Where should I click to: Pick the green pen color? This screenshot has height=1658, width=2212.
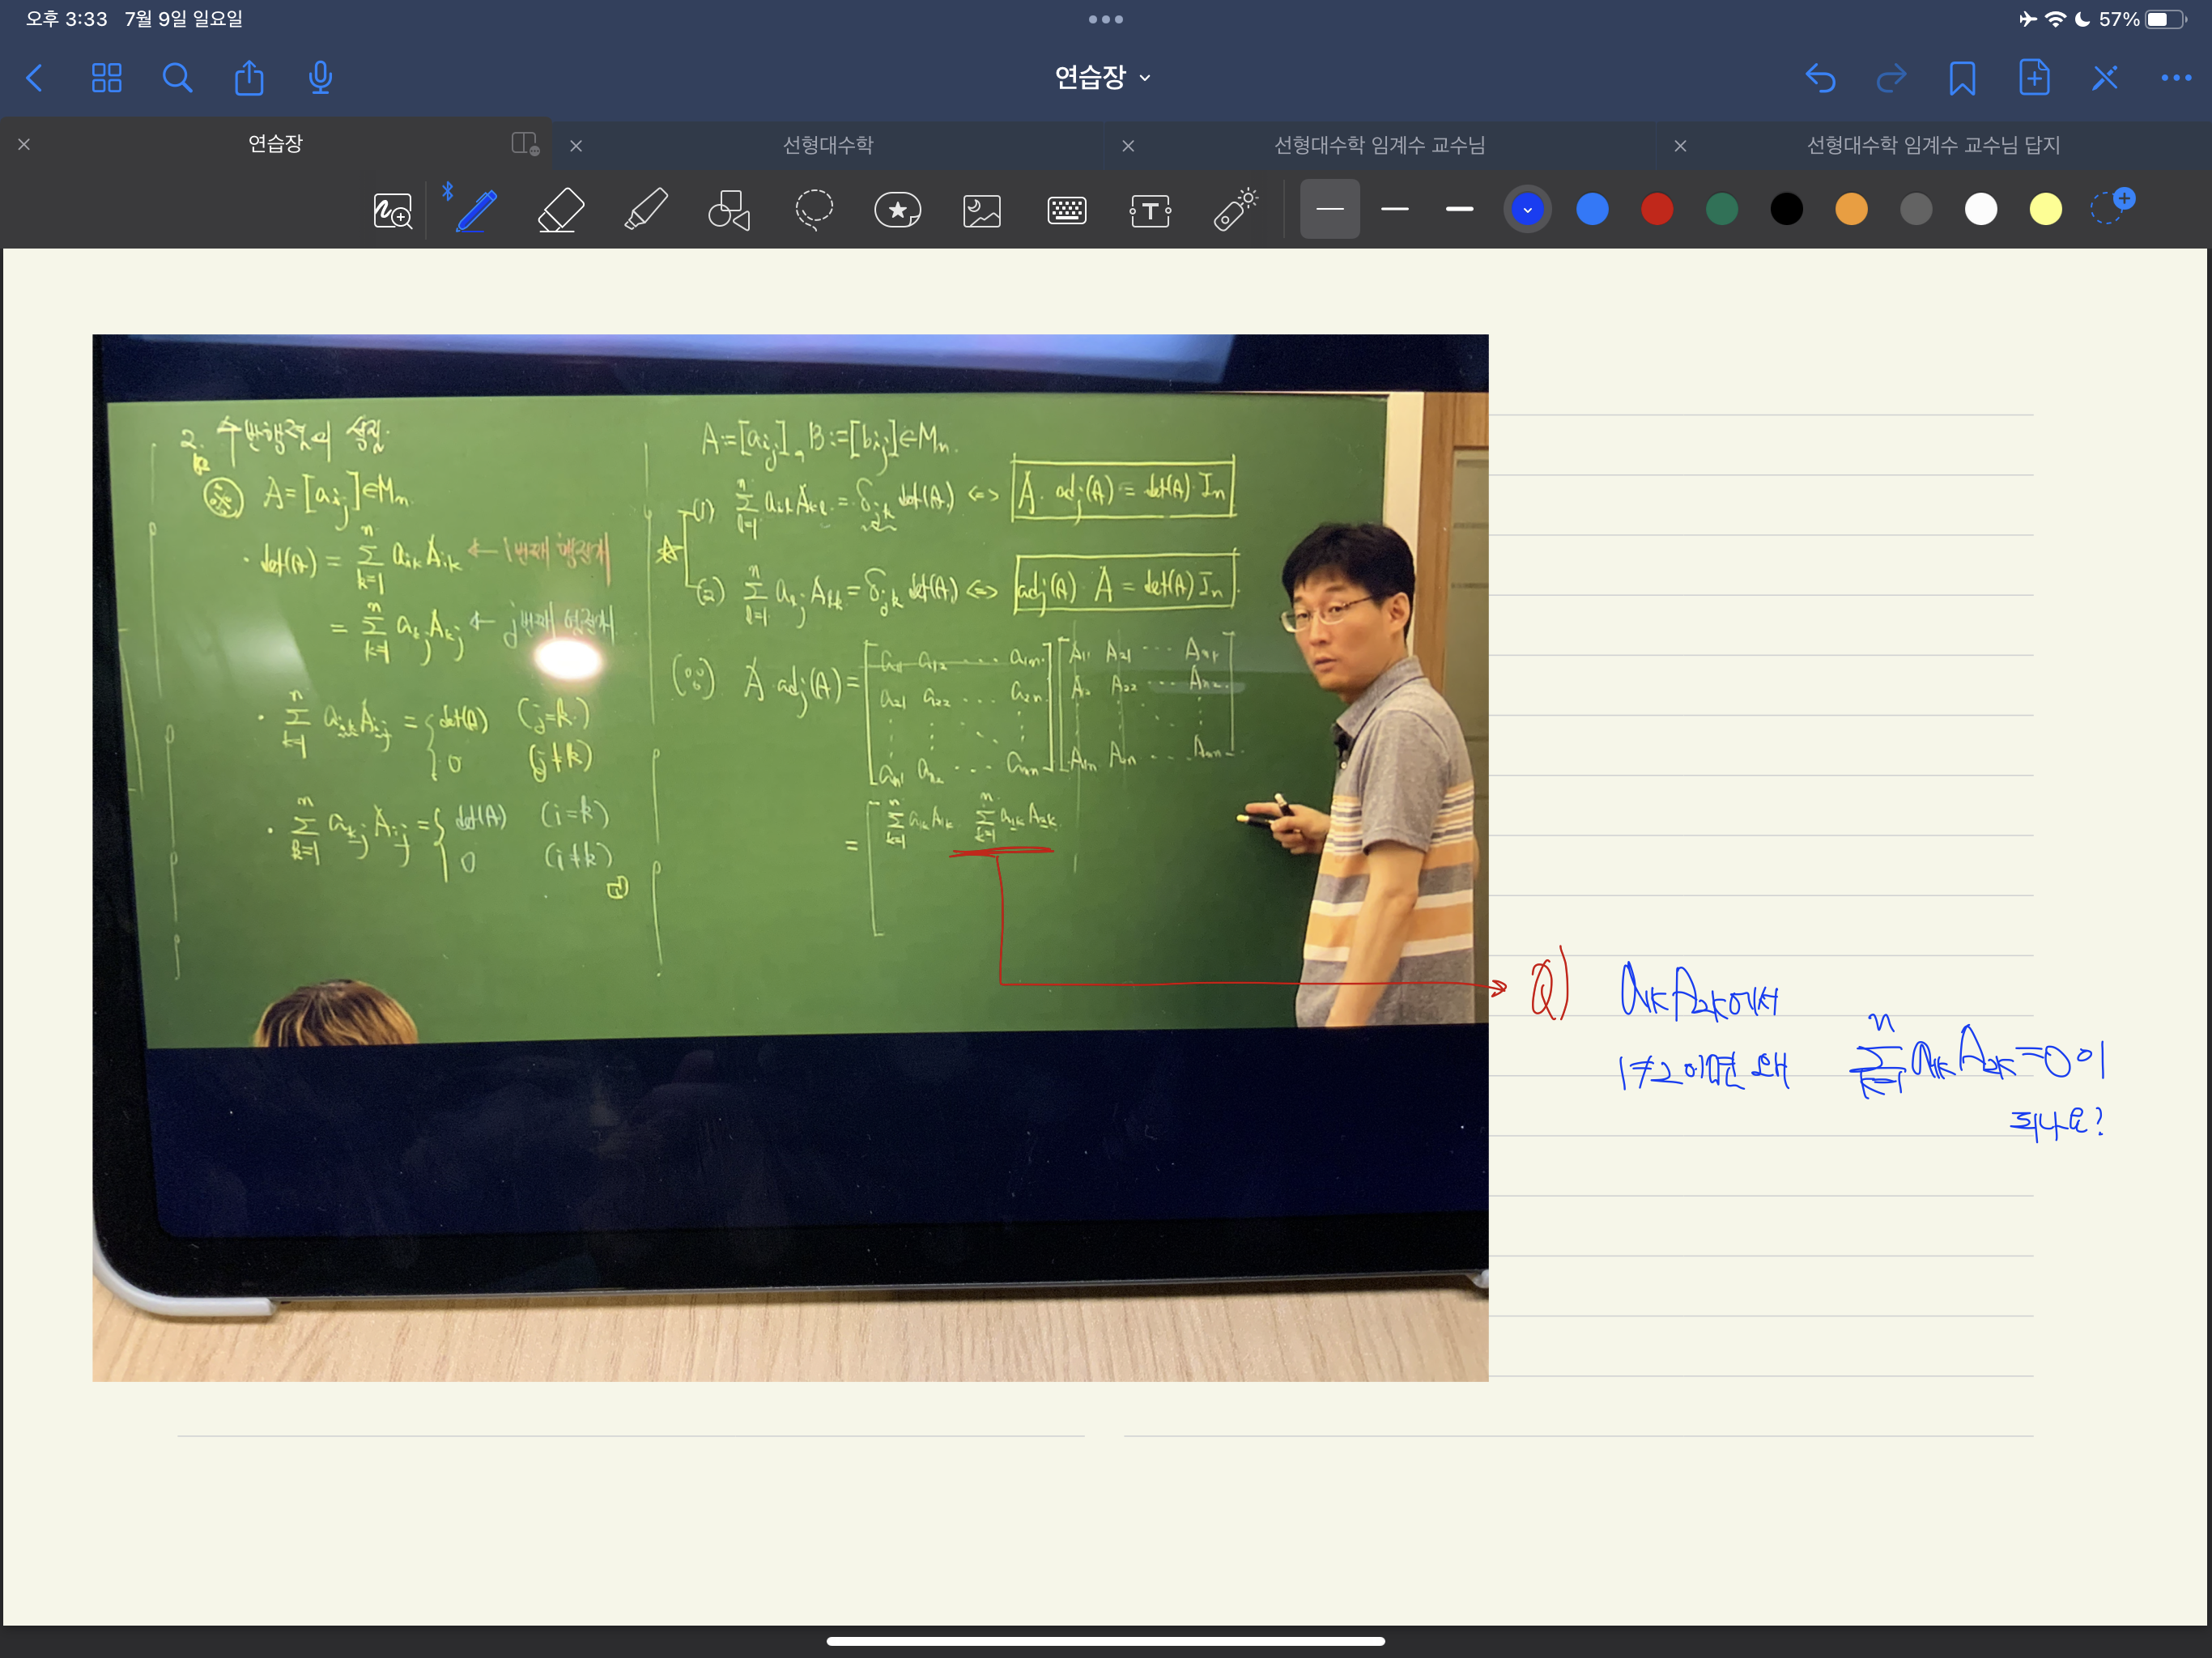pos(1722,209)
